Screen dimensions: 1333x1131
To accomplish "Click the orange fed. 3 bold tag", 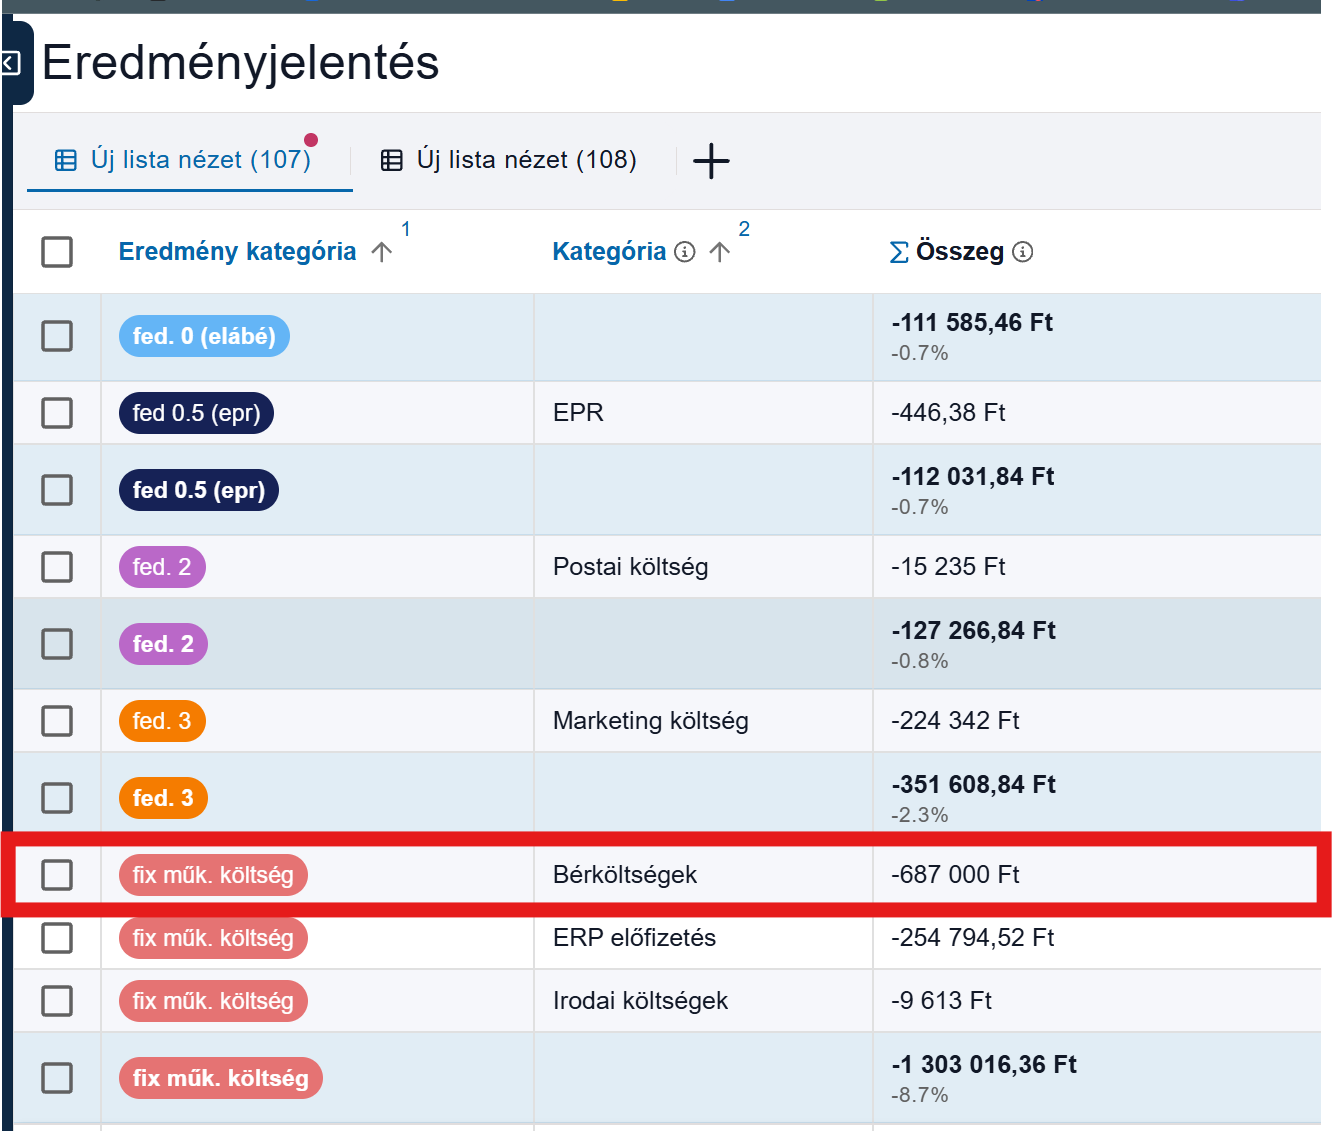I will (163, 798).
